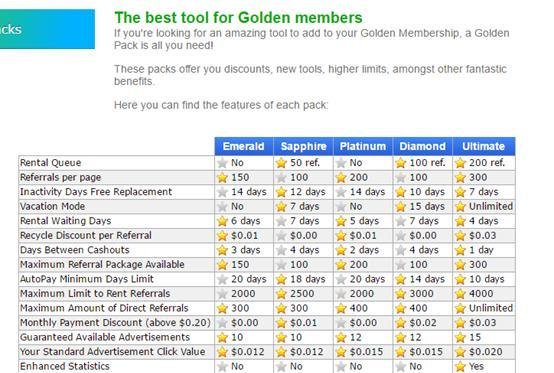Click the Diamond 15 days vacation value
This screenshot has width=554, height=373.
click(x=427, y=206)
